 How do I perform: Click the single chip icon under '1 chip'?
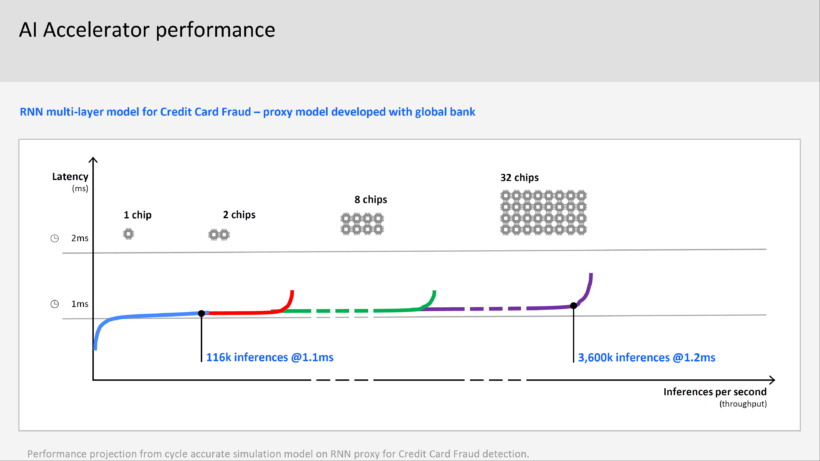128,234
